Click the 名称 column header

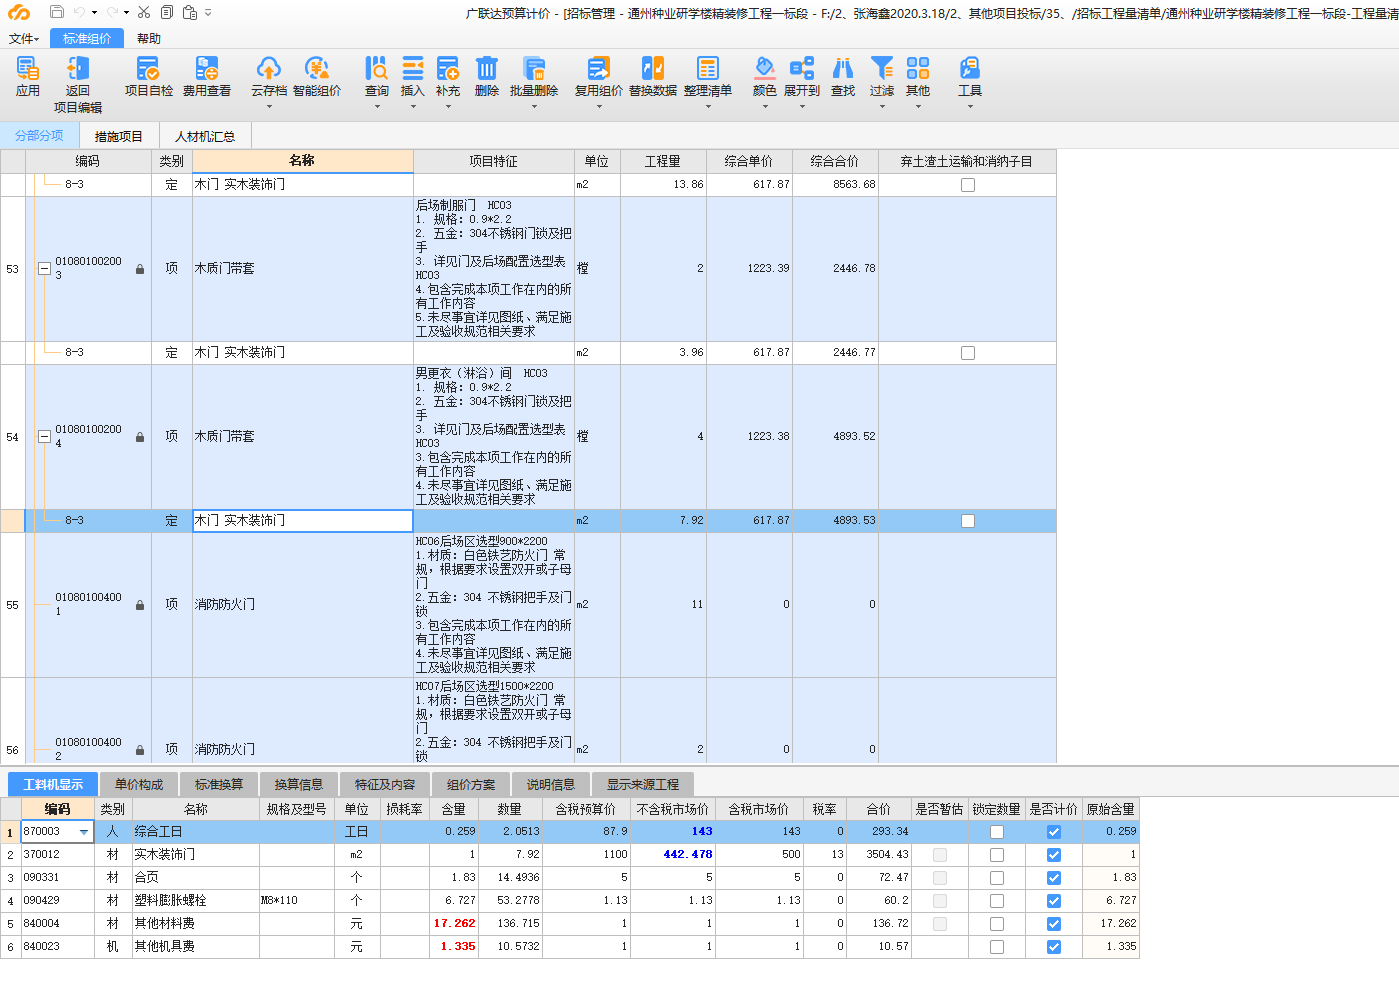point(303,161)
